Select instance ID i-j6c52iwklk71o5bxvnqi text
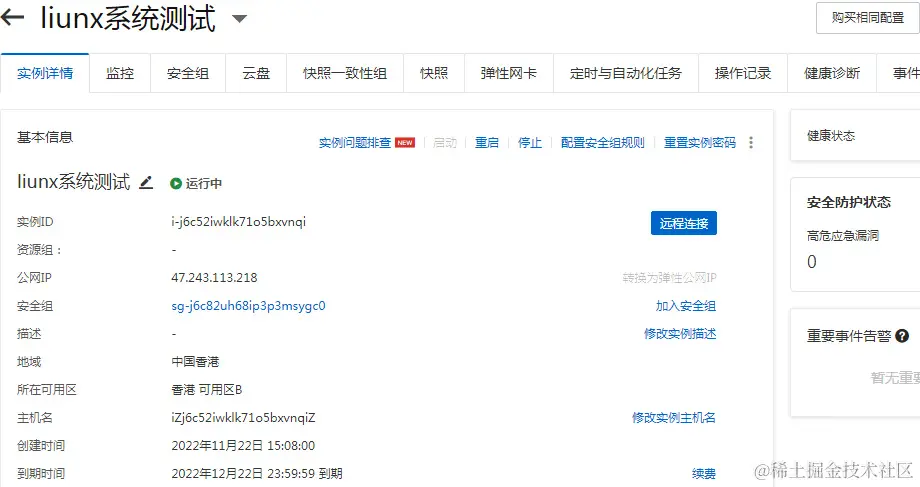Image resolution: width=920 pixels, height=487 pixels. (239, 222)
